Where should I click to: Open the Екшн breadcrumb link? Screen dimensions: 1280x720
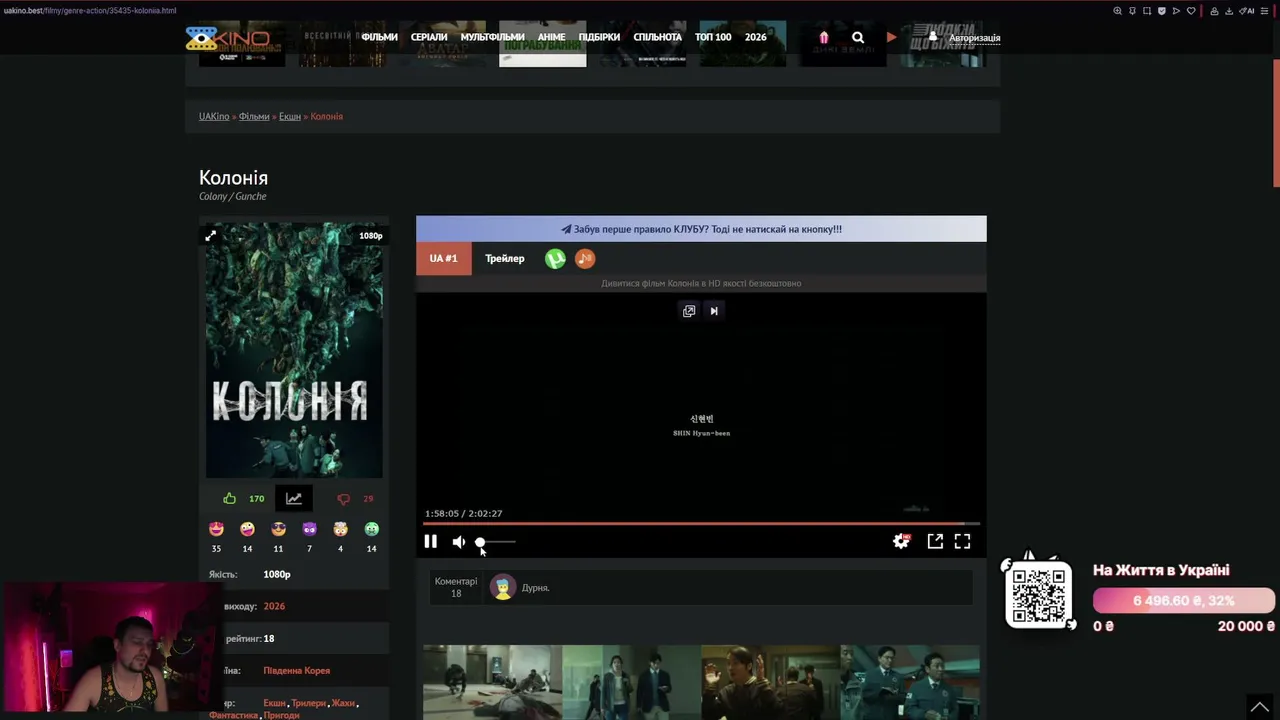tap(289, 116)
